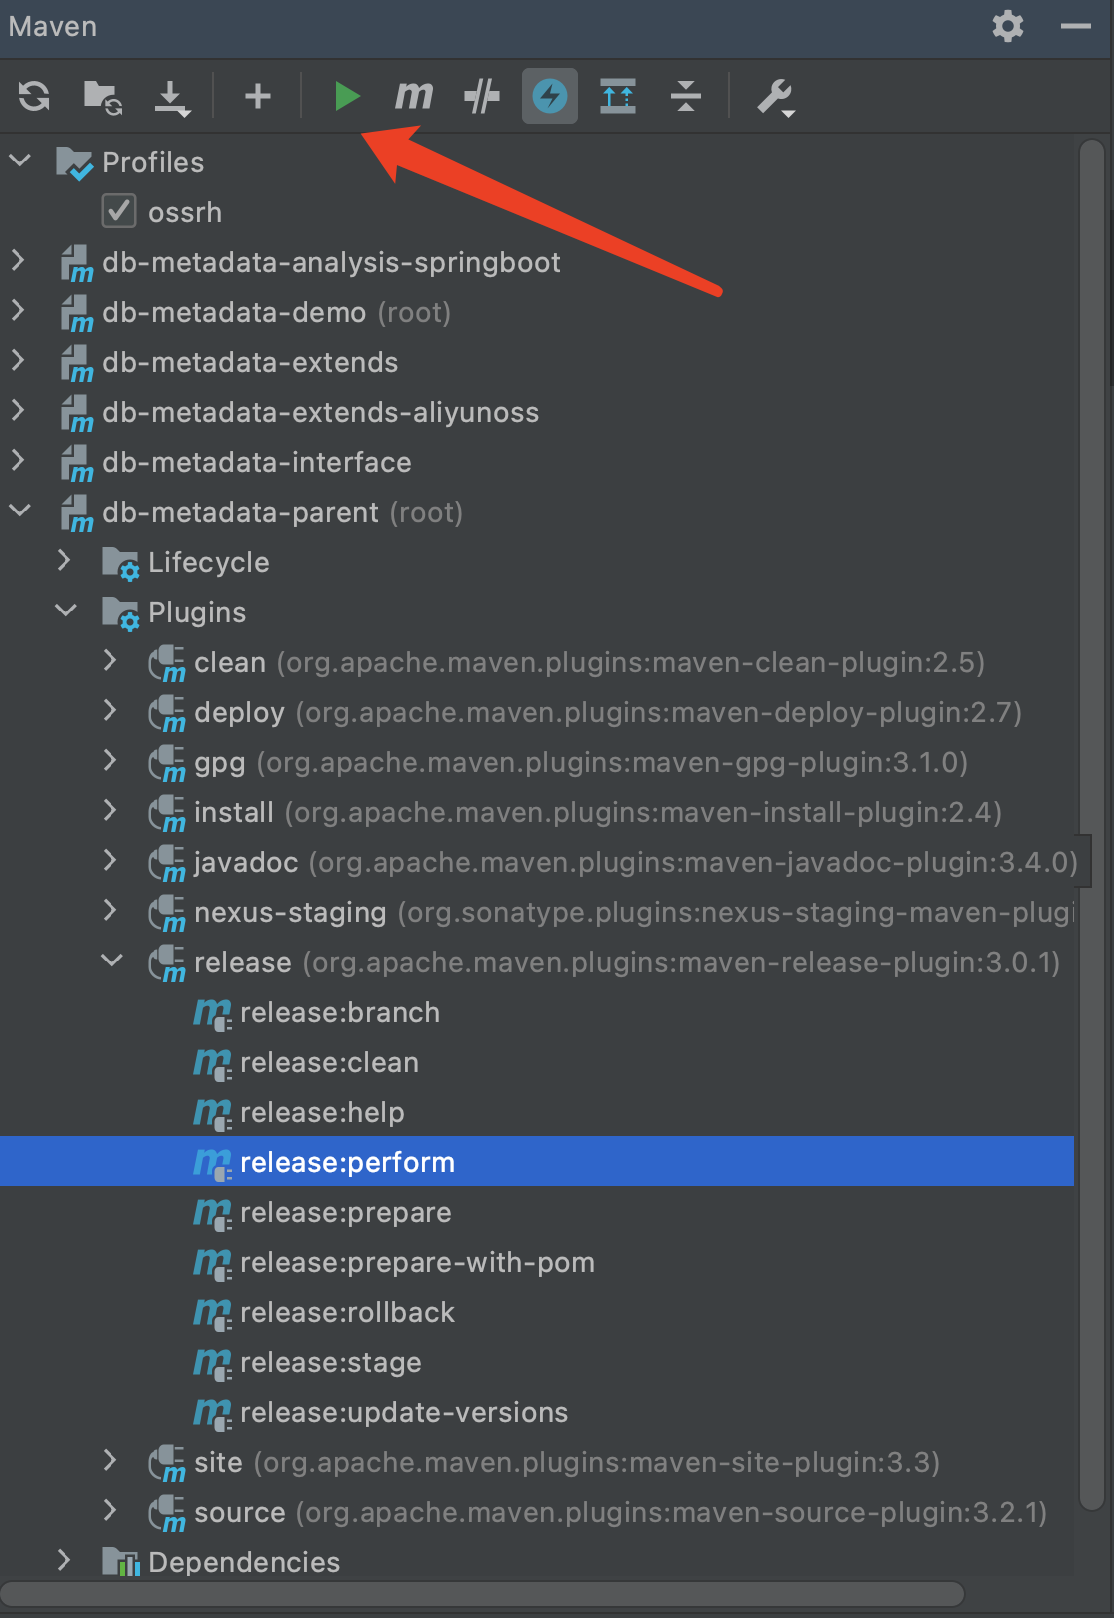This screenshot has width=1114, height=1618.
Task: Expand the db-metadata-demo project
Action: click(18, 310)
